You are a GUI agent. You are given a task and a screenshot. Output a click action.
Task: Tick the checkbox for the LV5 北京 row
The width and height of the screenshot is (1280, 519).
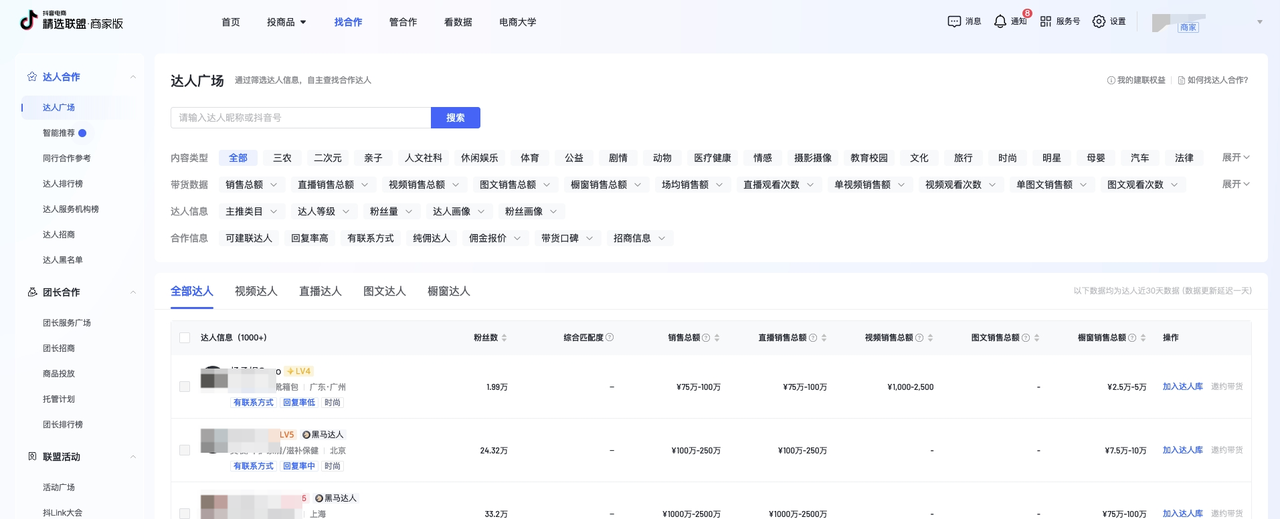pyautogui.click(x=184, y=450)
